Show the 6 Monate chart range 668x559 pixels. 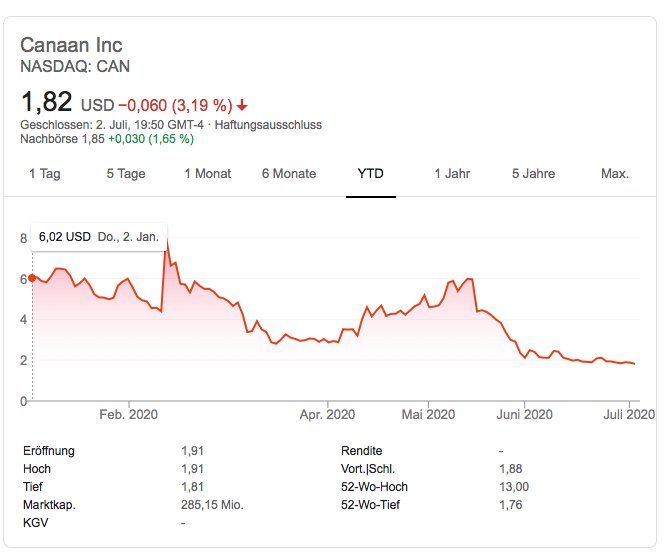coord(289,174)
